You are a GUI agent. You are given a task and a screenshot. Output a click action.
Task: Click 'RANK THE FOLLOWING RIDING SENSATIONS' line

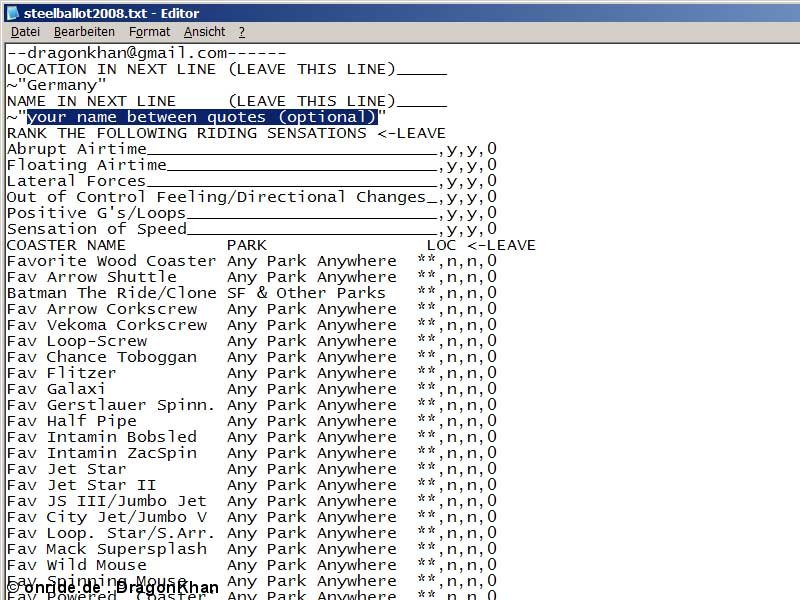226,133
